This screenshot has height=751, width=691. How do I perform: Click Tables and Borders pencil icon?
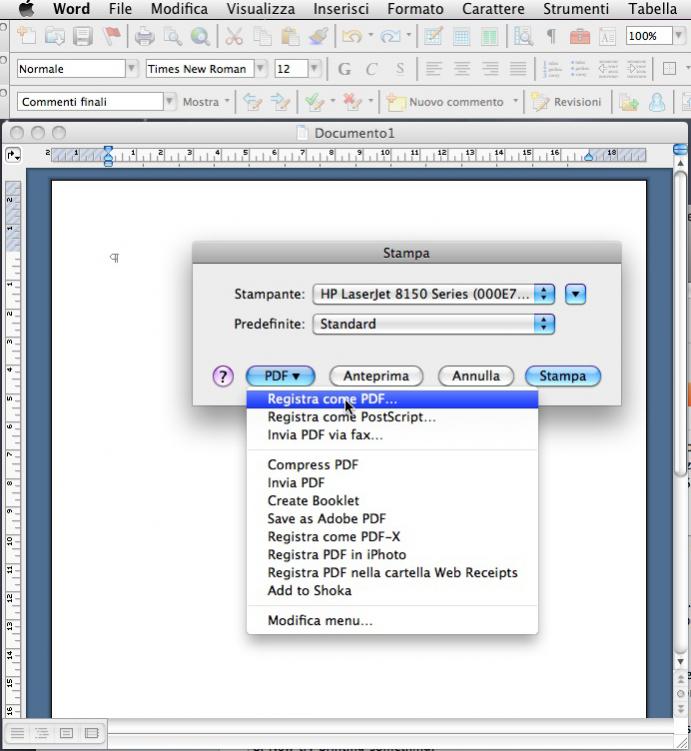click(433, 36)
